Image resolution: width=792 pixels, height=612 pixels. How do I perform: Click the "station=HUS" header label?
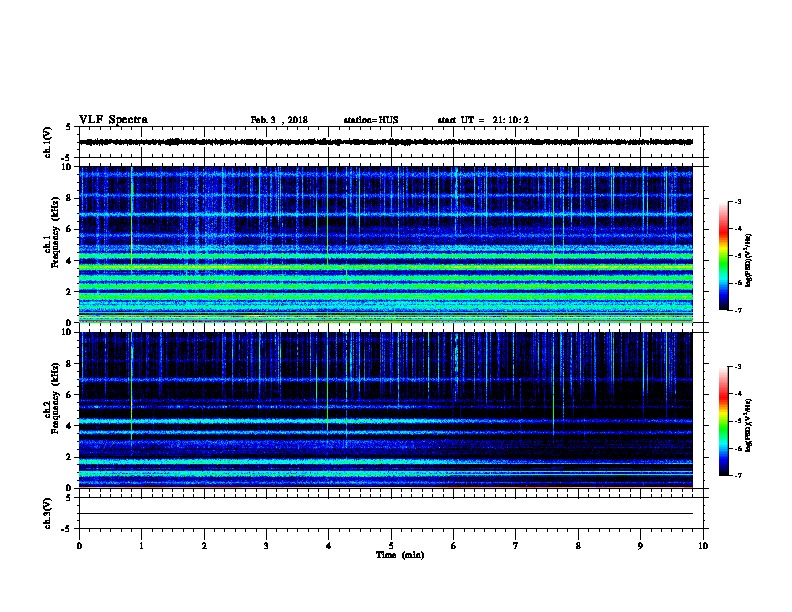tap(371, 120)
